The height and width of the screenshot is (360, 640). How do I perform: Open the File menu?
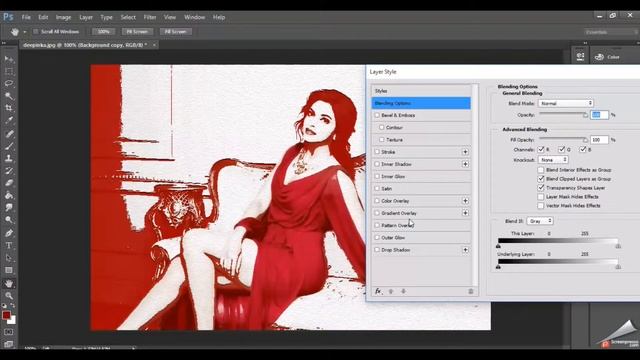26,17
